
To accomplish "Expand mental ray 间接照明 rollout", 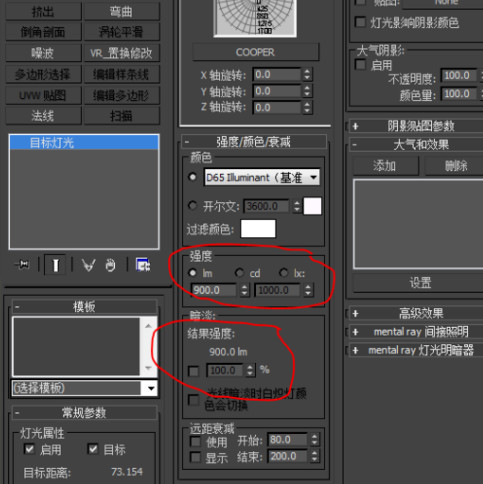I will coord(416,332).
